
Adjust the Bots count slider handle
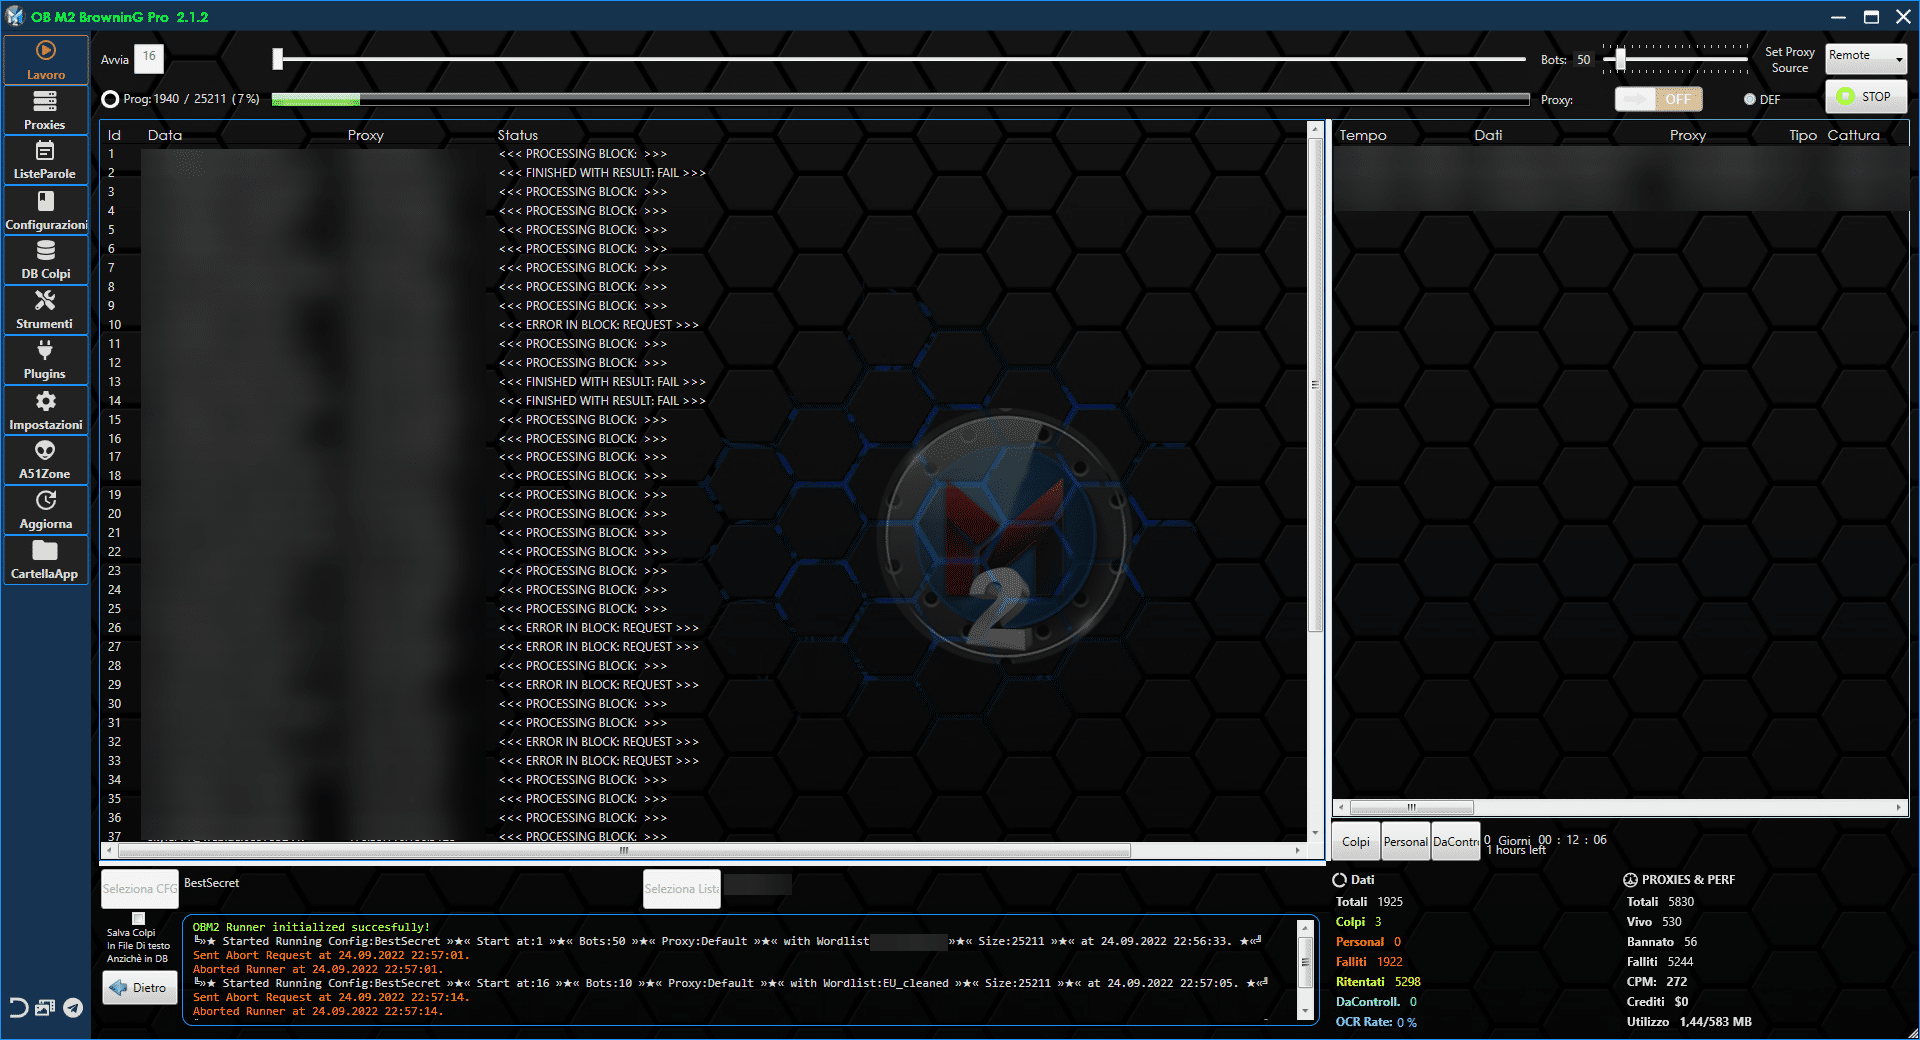(1621, 59)
